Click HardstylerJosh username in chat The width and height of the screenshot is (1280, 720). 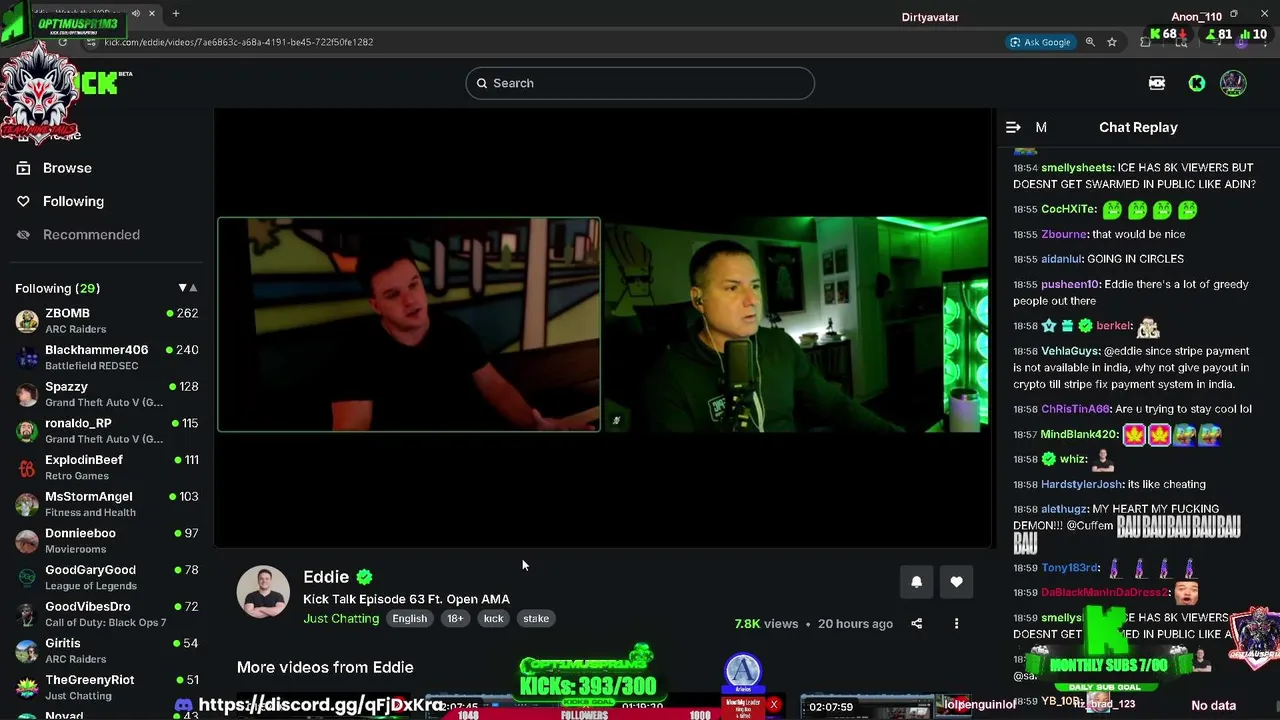pos(1082,484)
